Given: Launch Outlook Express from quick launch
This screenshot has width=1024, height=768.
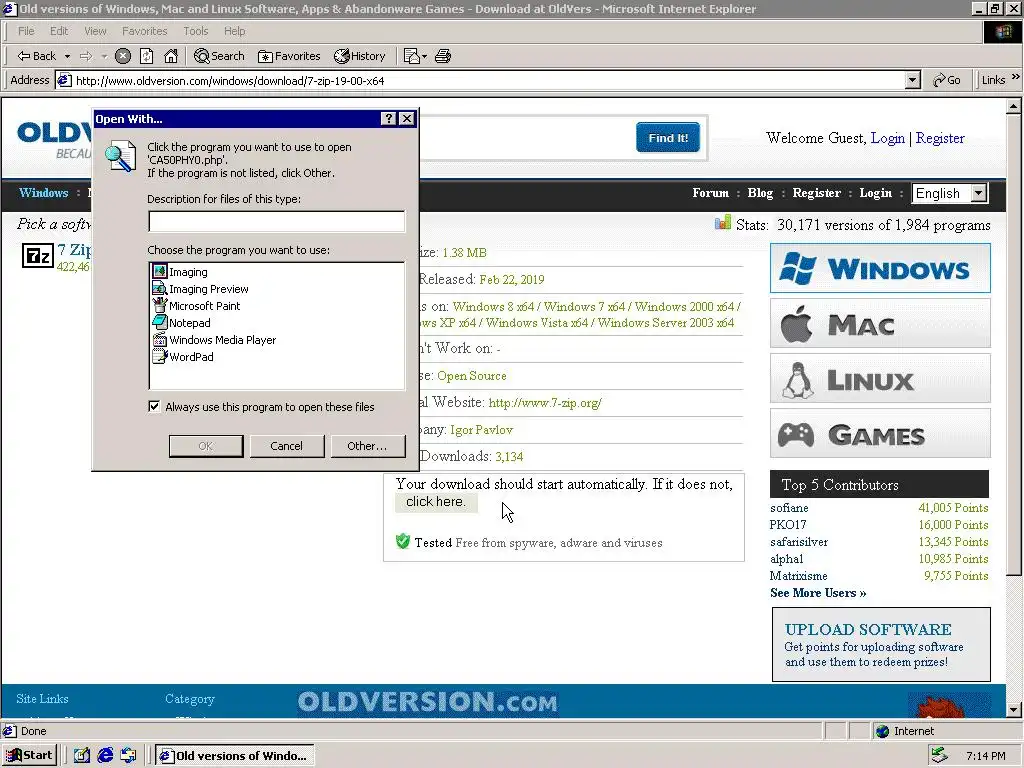Looking at the screenshot, I should coord(128,756).
